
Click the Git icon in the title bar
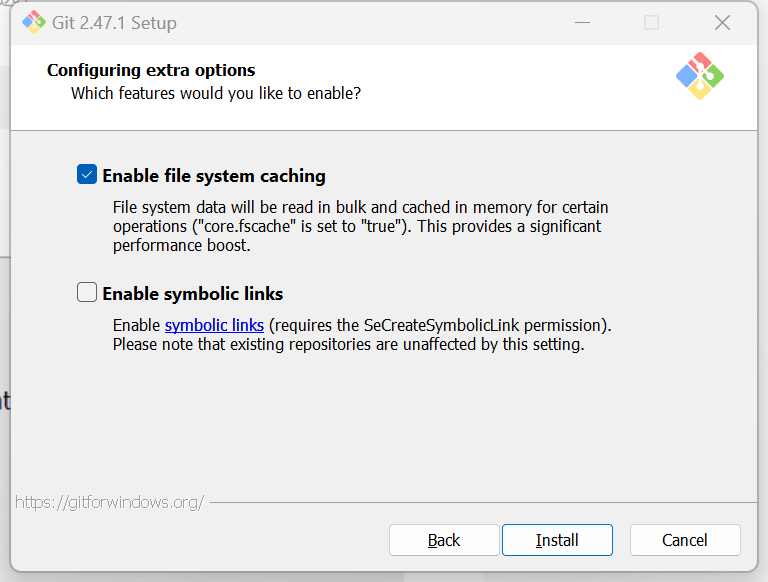pyautogui.click(x=34, y=22)
